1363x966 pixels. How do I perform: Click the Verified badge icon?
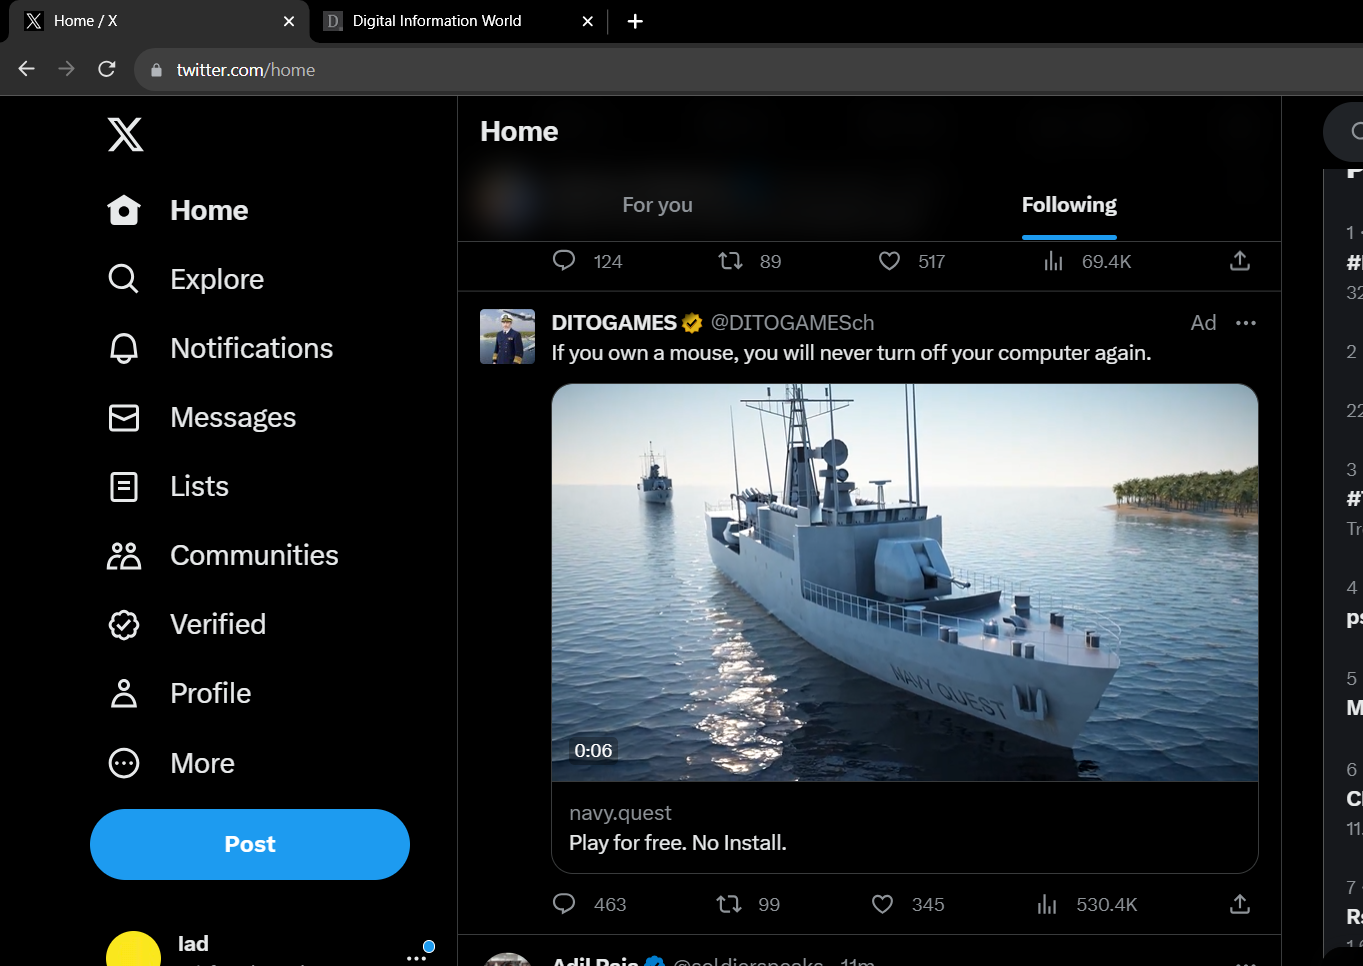(124, 625)
